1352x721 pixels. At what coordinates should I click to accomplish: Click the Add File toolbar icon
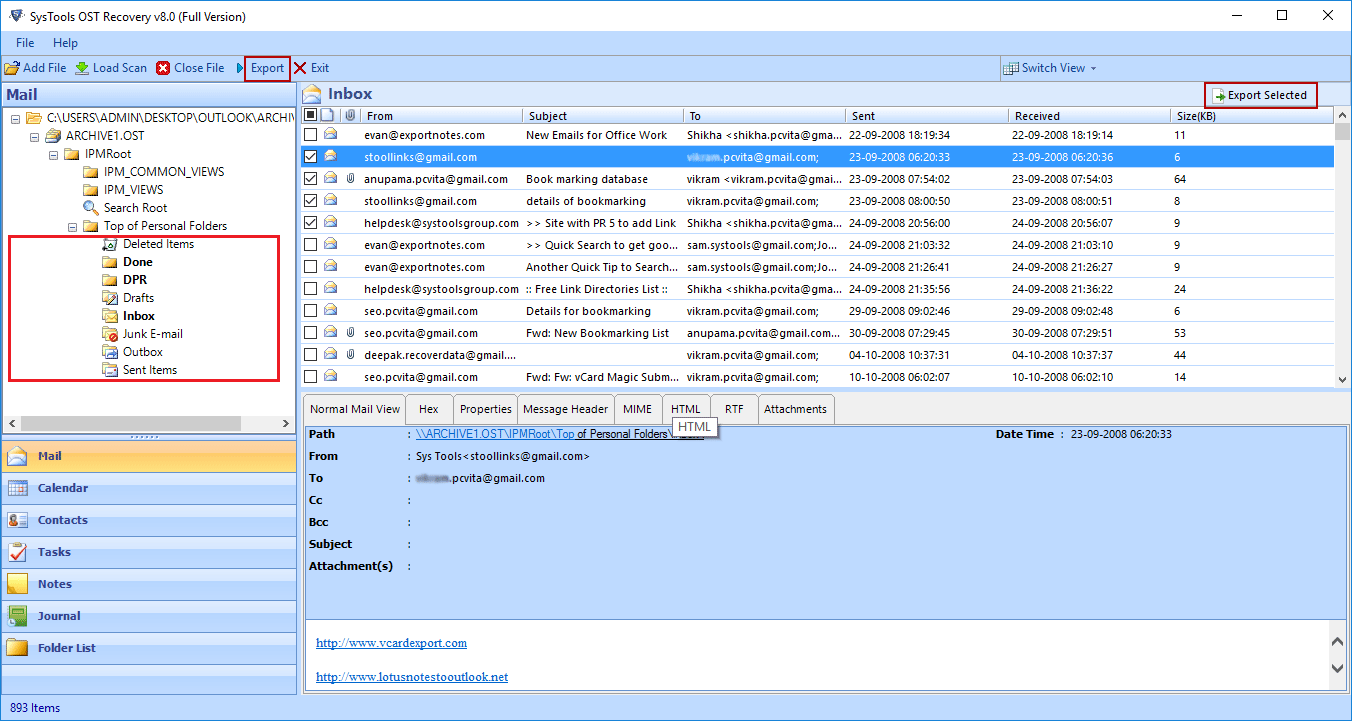click(35, 68)
